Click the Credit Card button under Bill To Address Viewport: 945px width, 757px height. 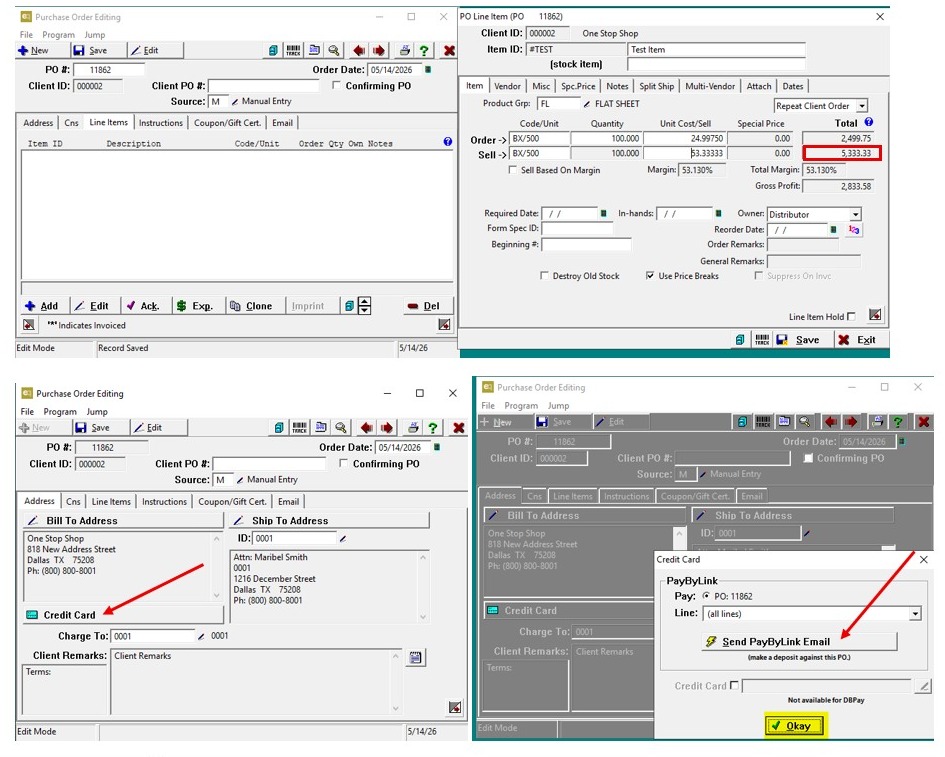pyautogui.click(x=123, y=615)
